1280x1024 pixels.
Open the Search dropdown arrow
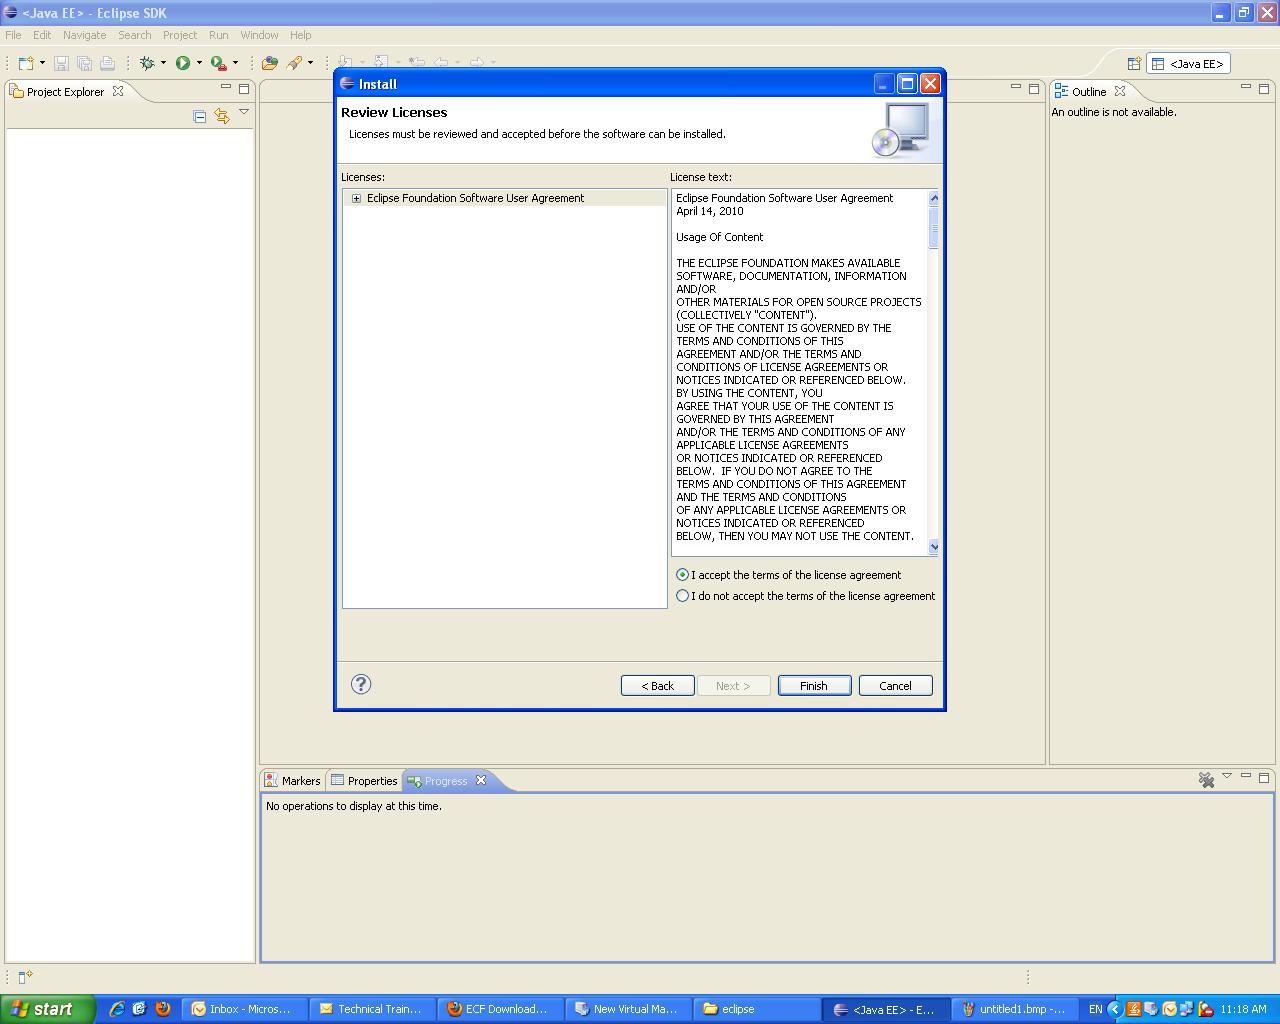point(310,63)
